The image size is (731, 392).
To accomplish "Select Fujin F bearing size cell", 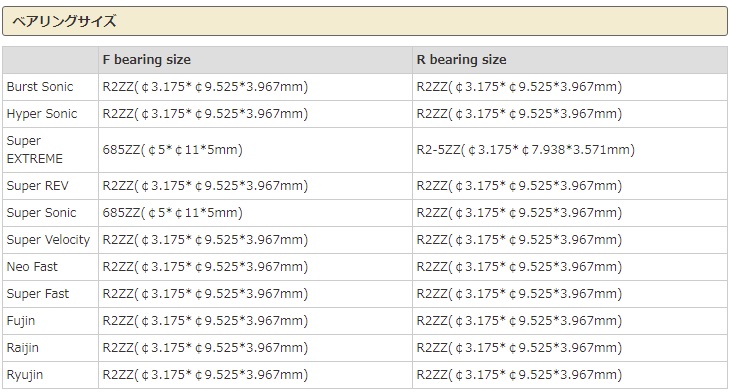I will 255,321.
